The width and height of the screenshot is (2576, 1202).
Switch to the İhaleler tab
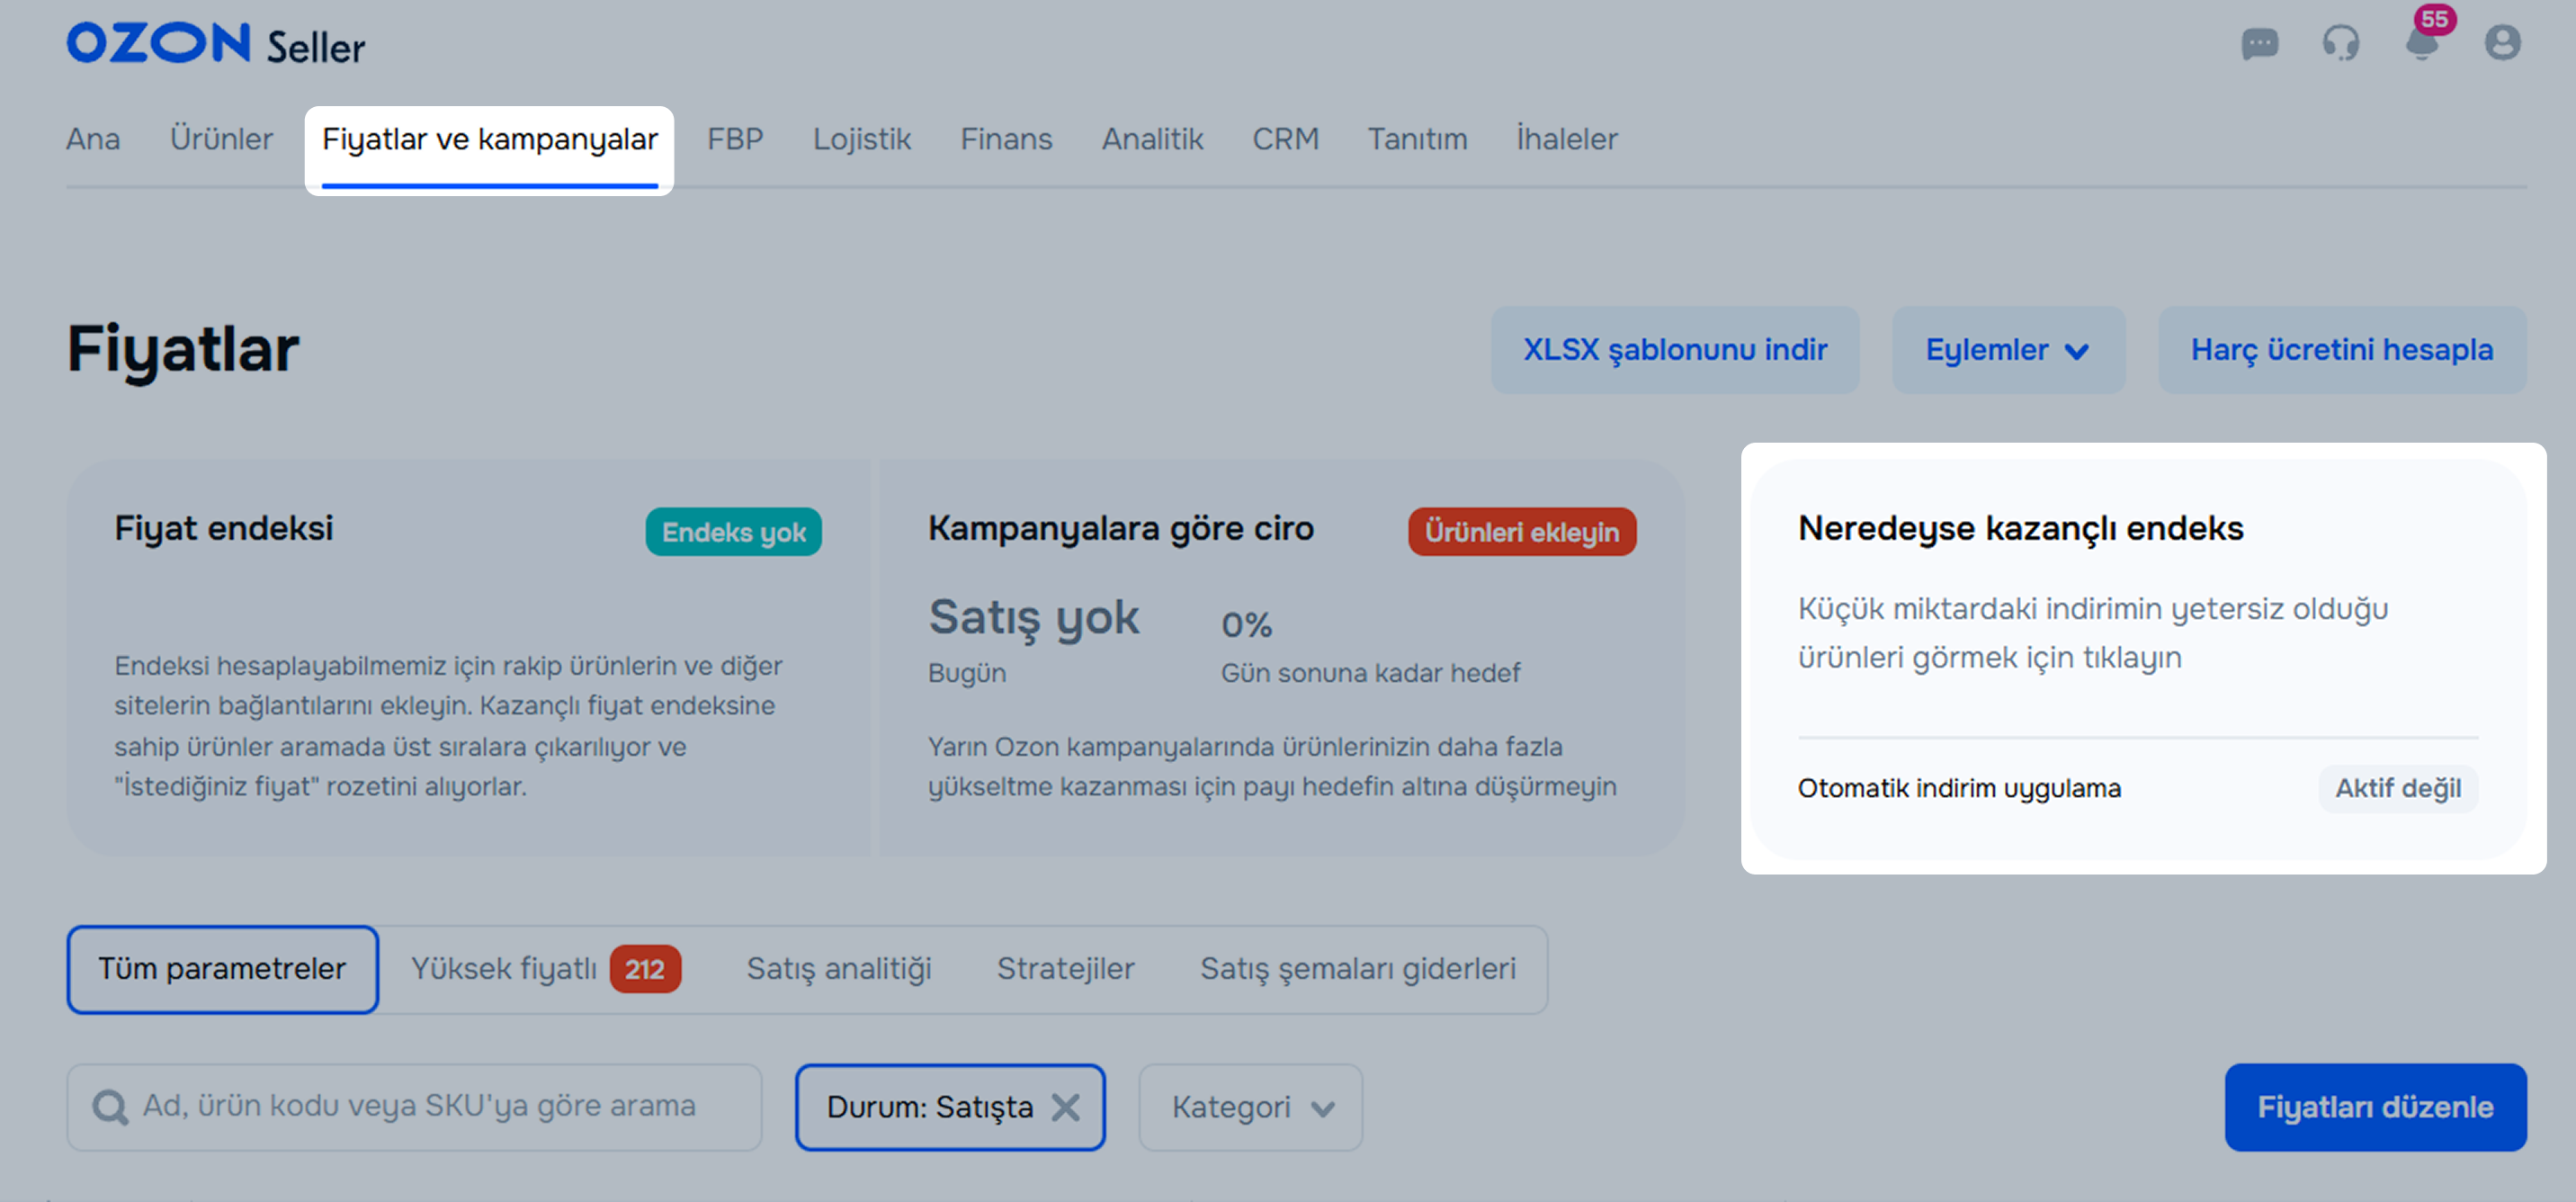click(x=1567, y=139)
